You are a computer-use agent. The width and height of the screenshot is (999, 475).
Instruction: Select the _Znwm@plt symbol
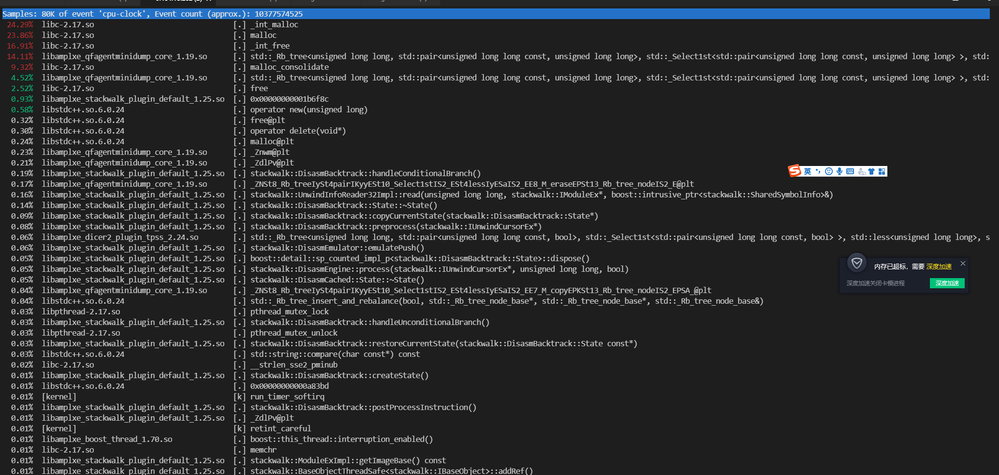pyautogui.click(x=272, y=152)
